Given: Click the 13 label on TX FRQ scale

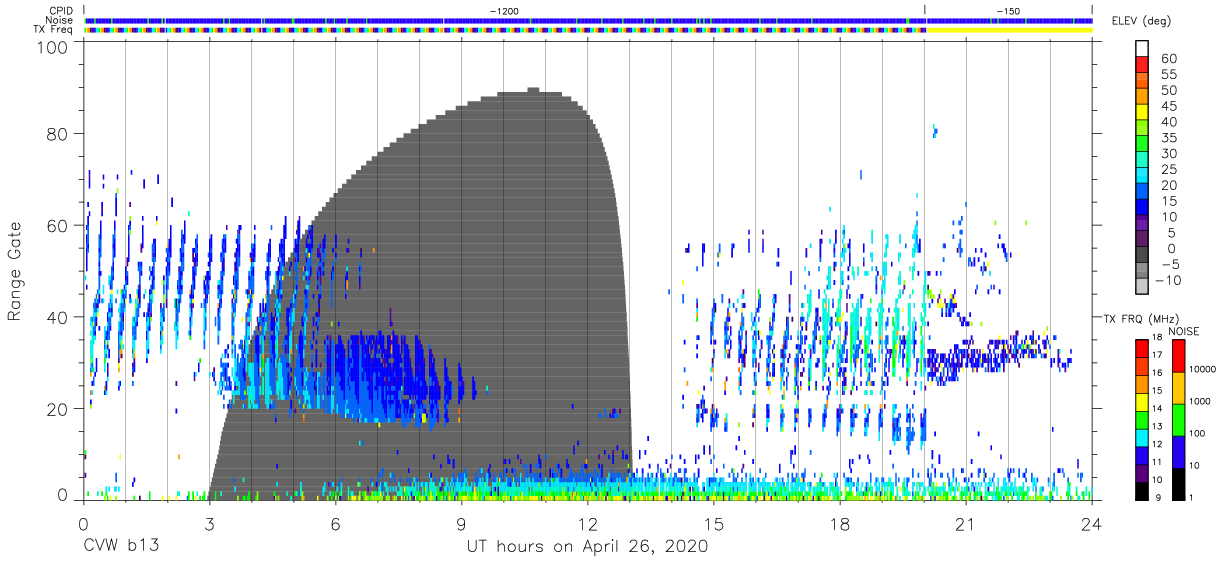Looking at the screenshot, I should [x=1157, y=426].
